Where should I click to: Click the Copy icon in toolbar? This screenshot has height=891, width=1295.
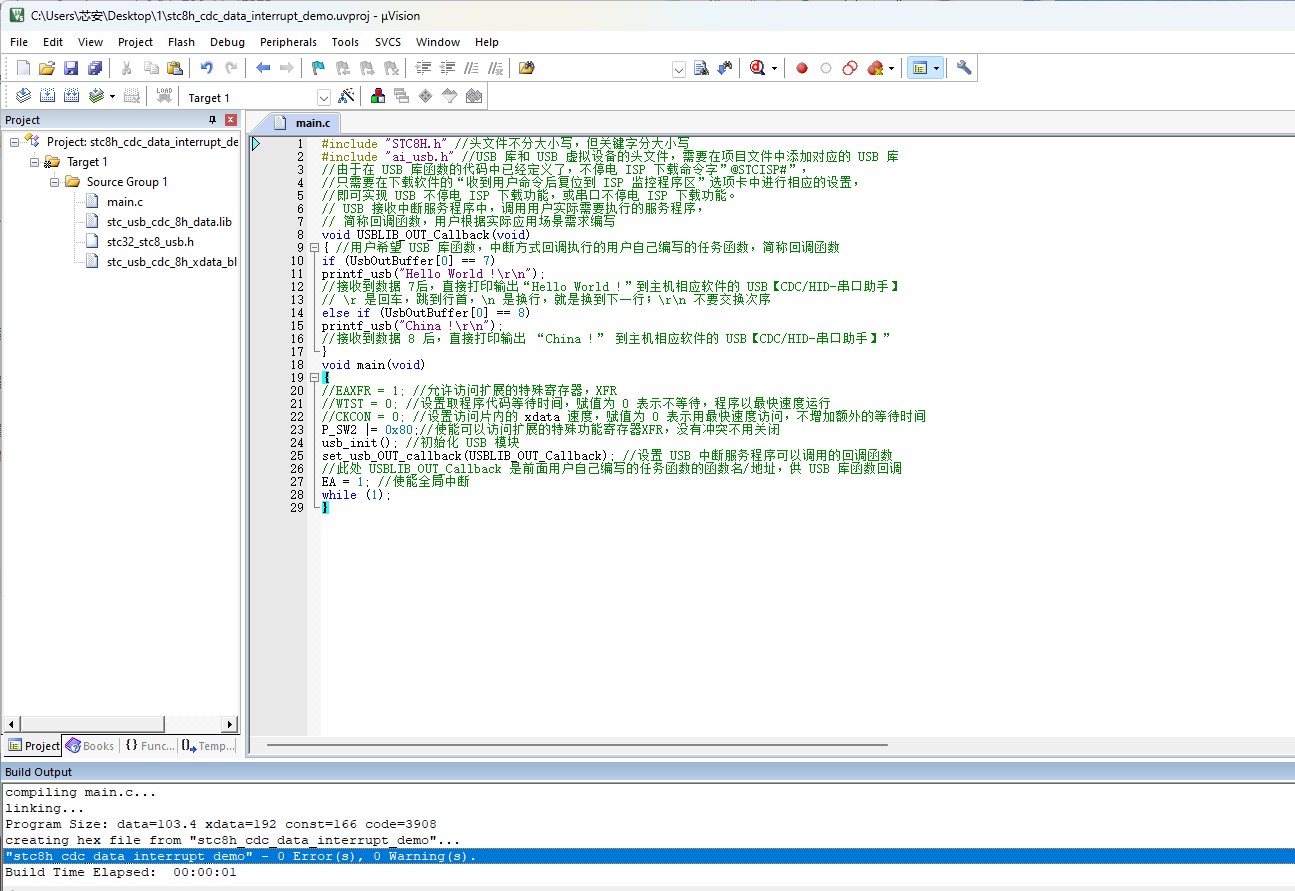coord(151,68)
